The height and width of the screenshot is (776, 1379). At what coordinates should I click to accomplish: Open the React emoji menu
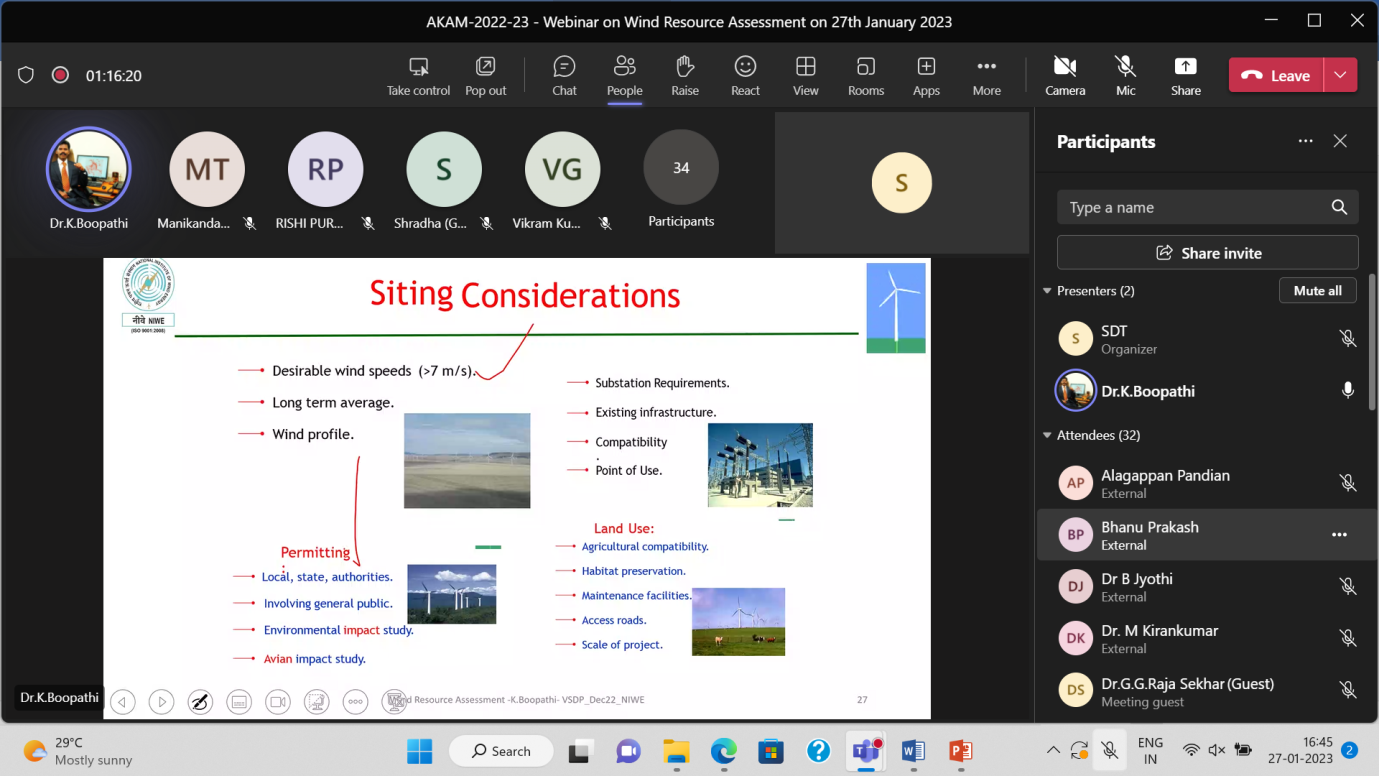pos(745,75)
